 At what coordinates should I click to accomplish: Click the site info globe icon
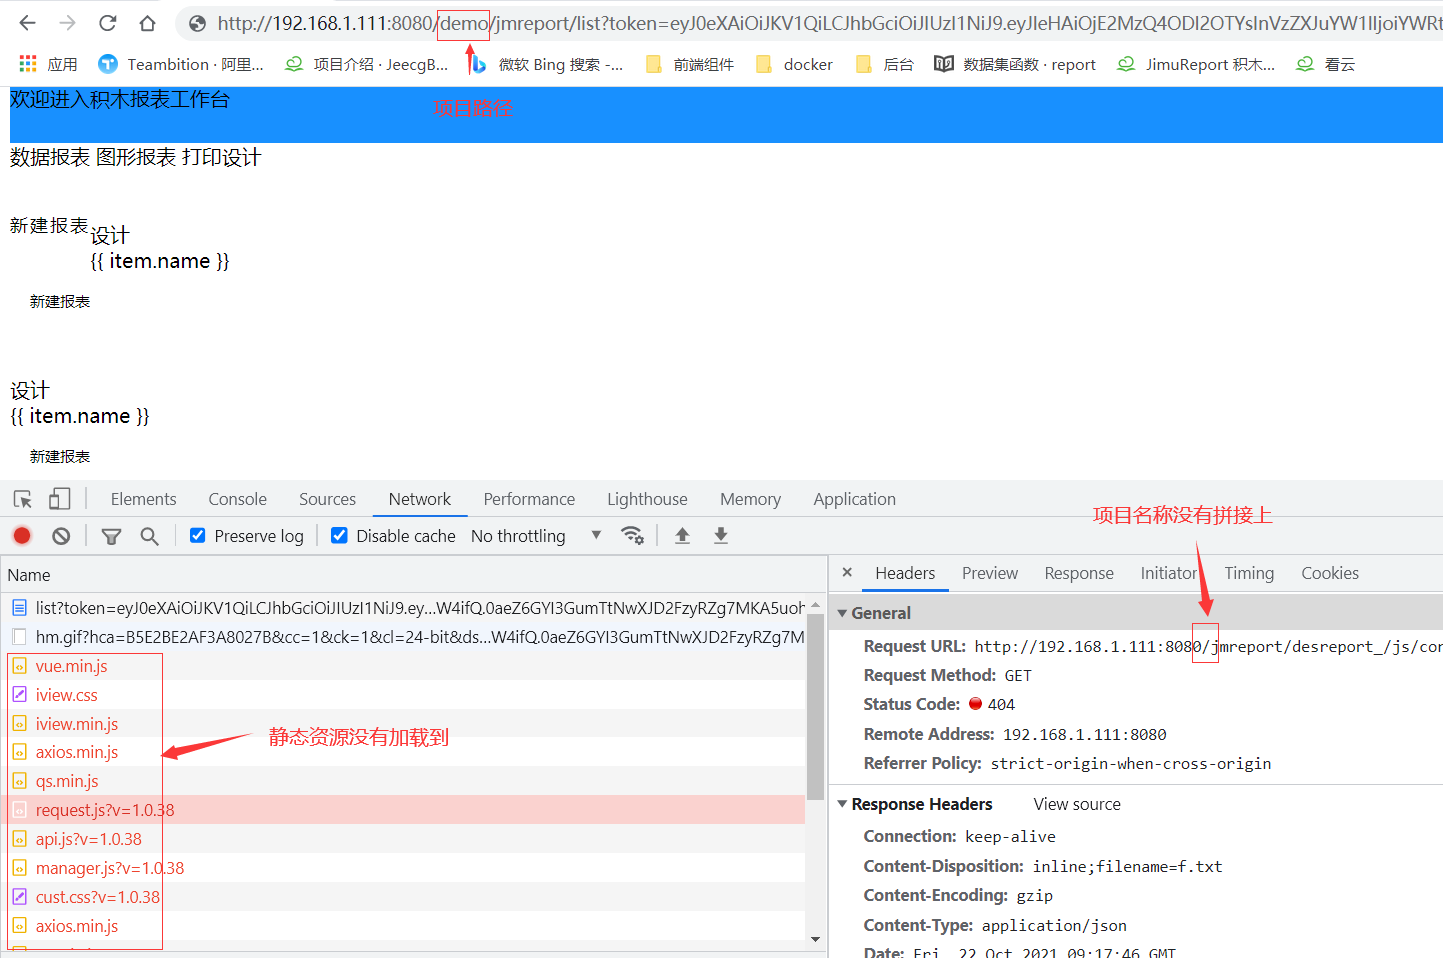[x=197, y=23]
